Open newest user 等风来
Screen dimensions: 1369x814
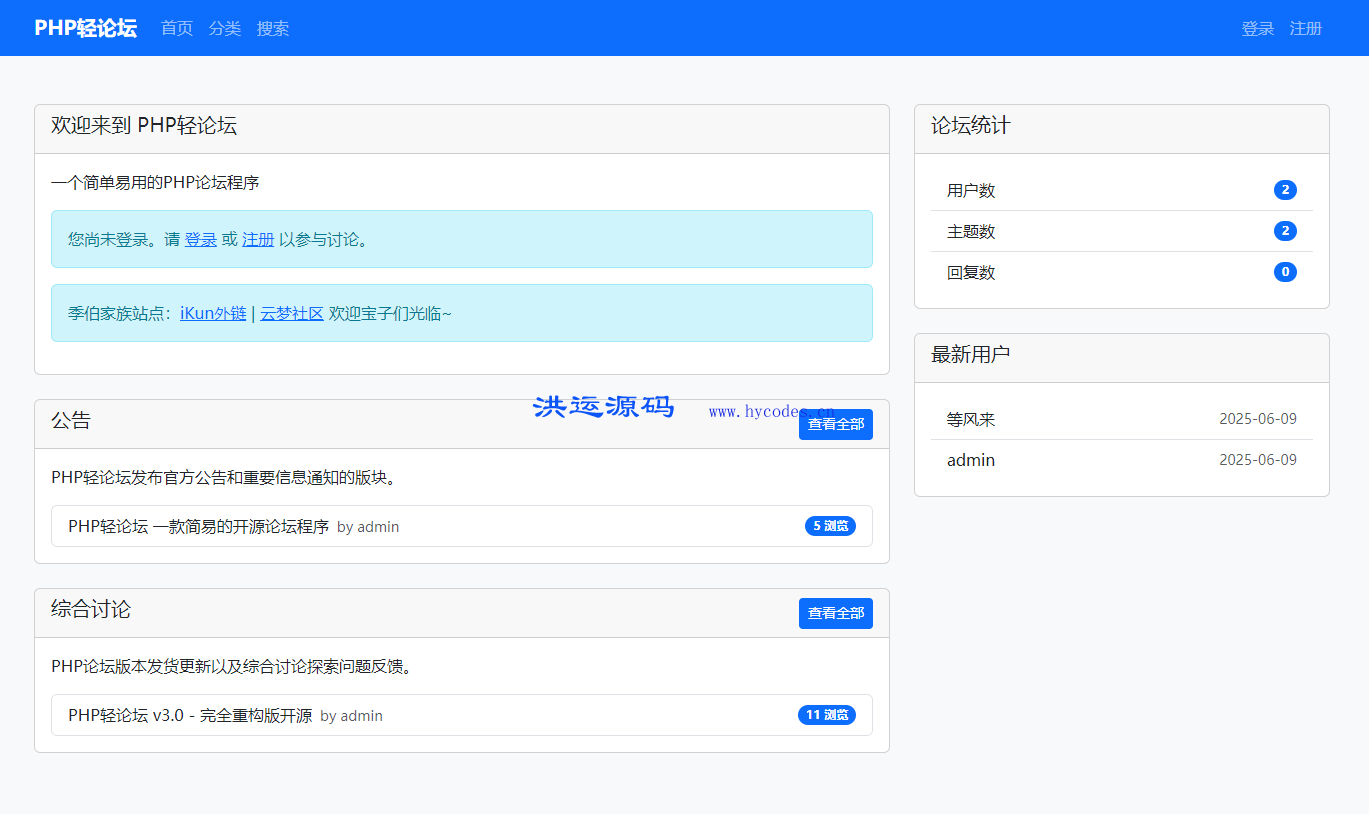971,419
